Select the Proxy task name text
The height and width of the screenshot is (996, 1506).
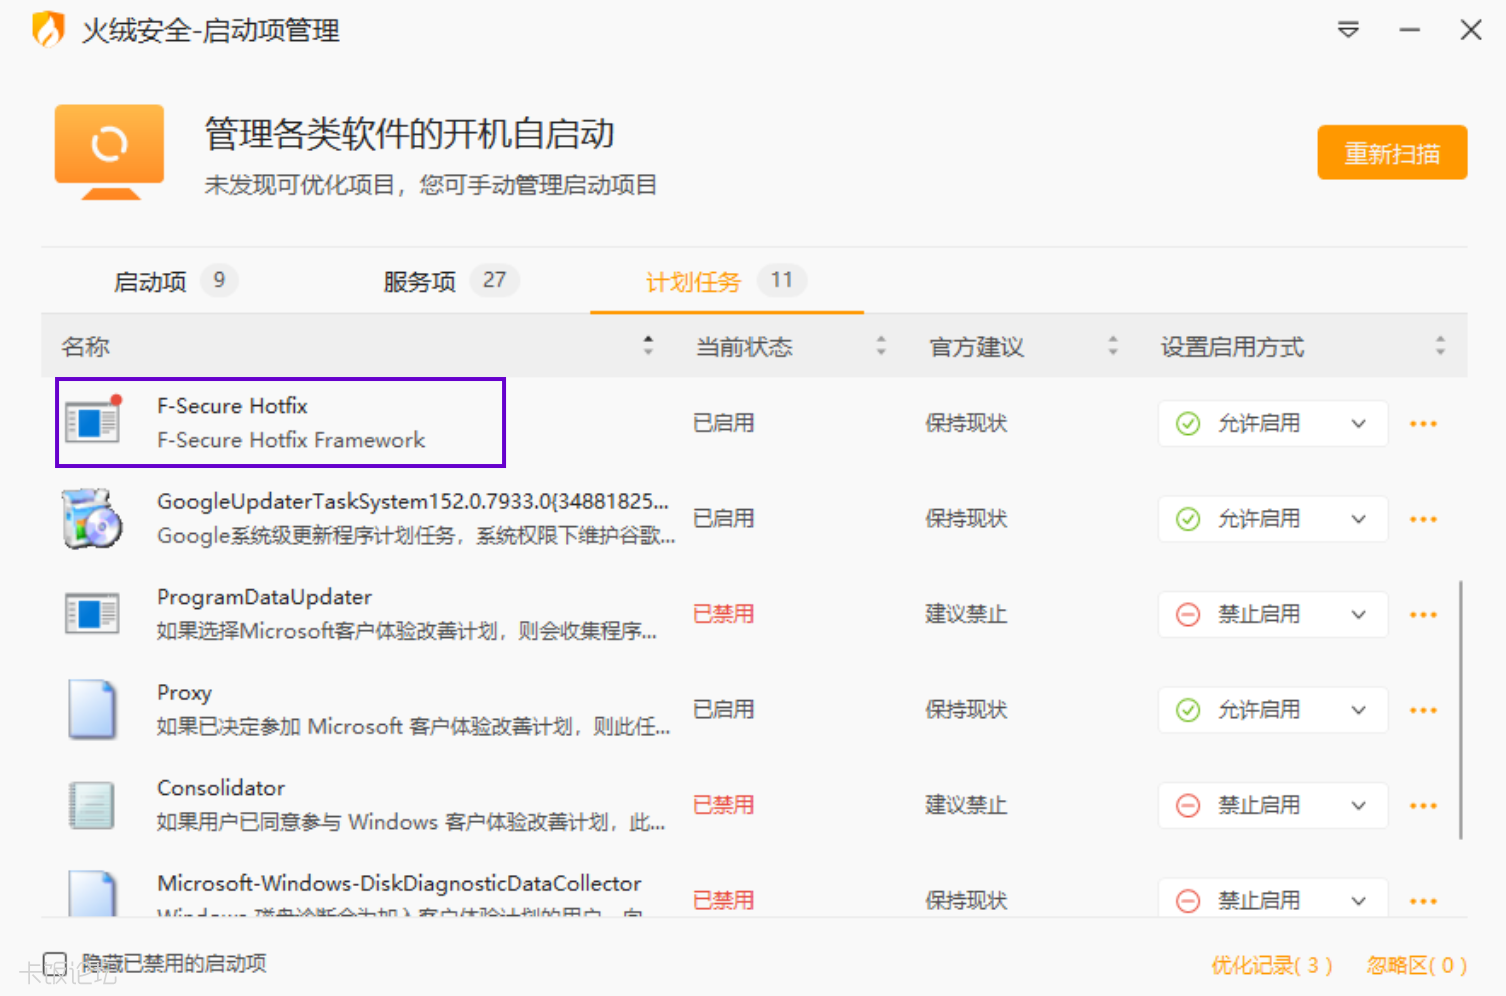click(184, 692)
